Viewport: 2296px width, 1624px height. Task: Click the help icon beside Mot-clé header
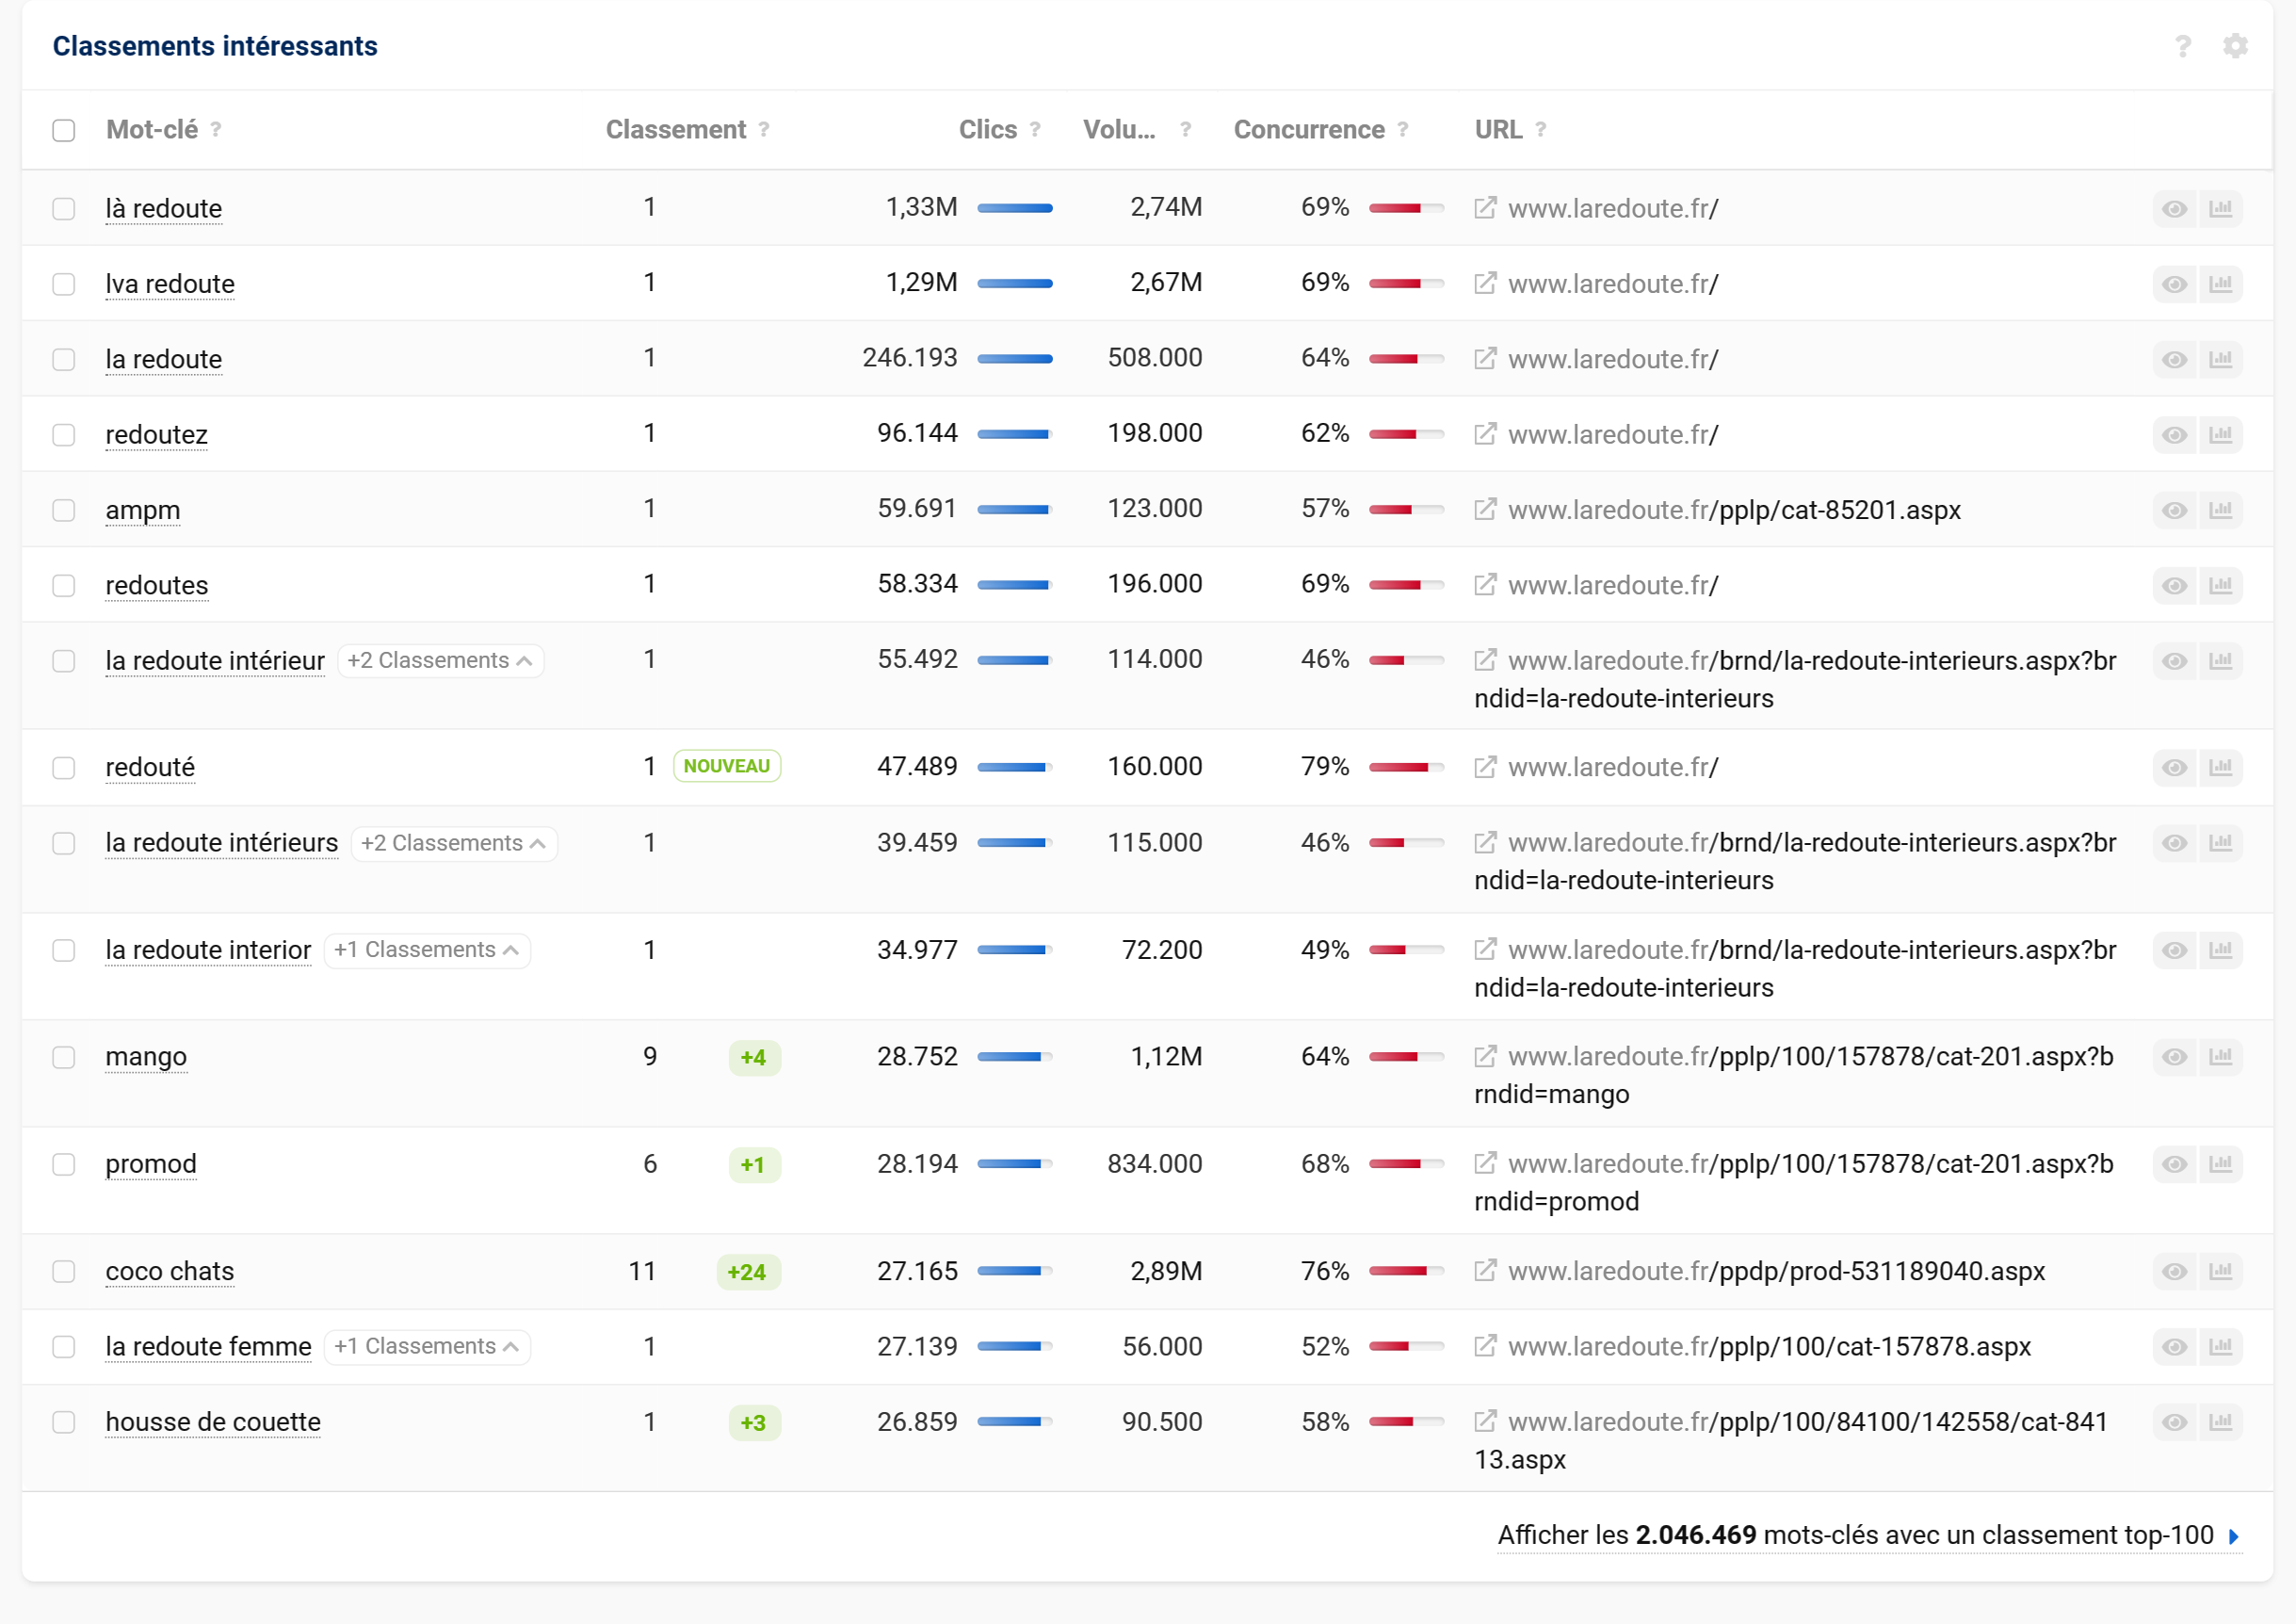click(216, 129)
